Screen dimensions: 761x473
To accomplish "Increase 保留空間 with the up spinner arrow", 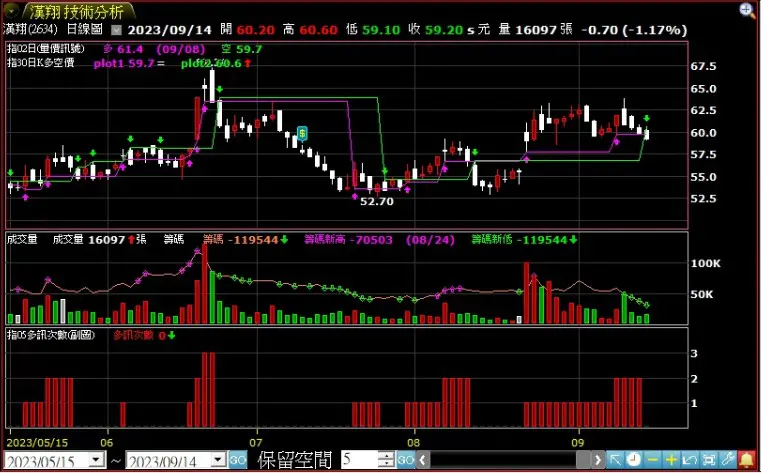I will coord(386,456).
